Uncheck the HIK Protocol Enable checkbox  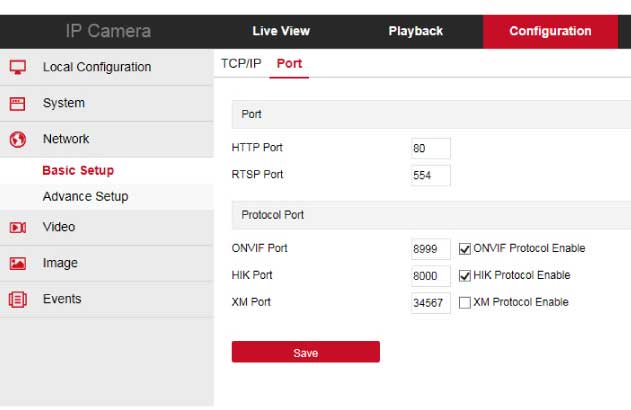click(x=465, y=276)
